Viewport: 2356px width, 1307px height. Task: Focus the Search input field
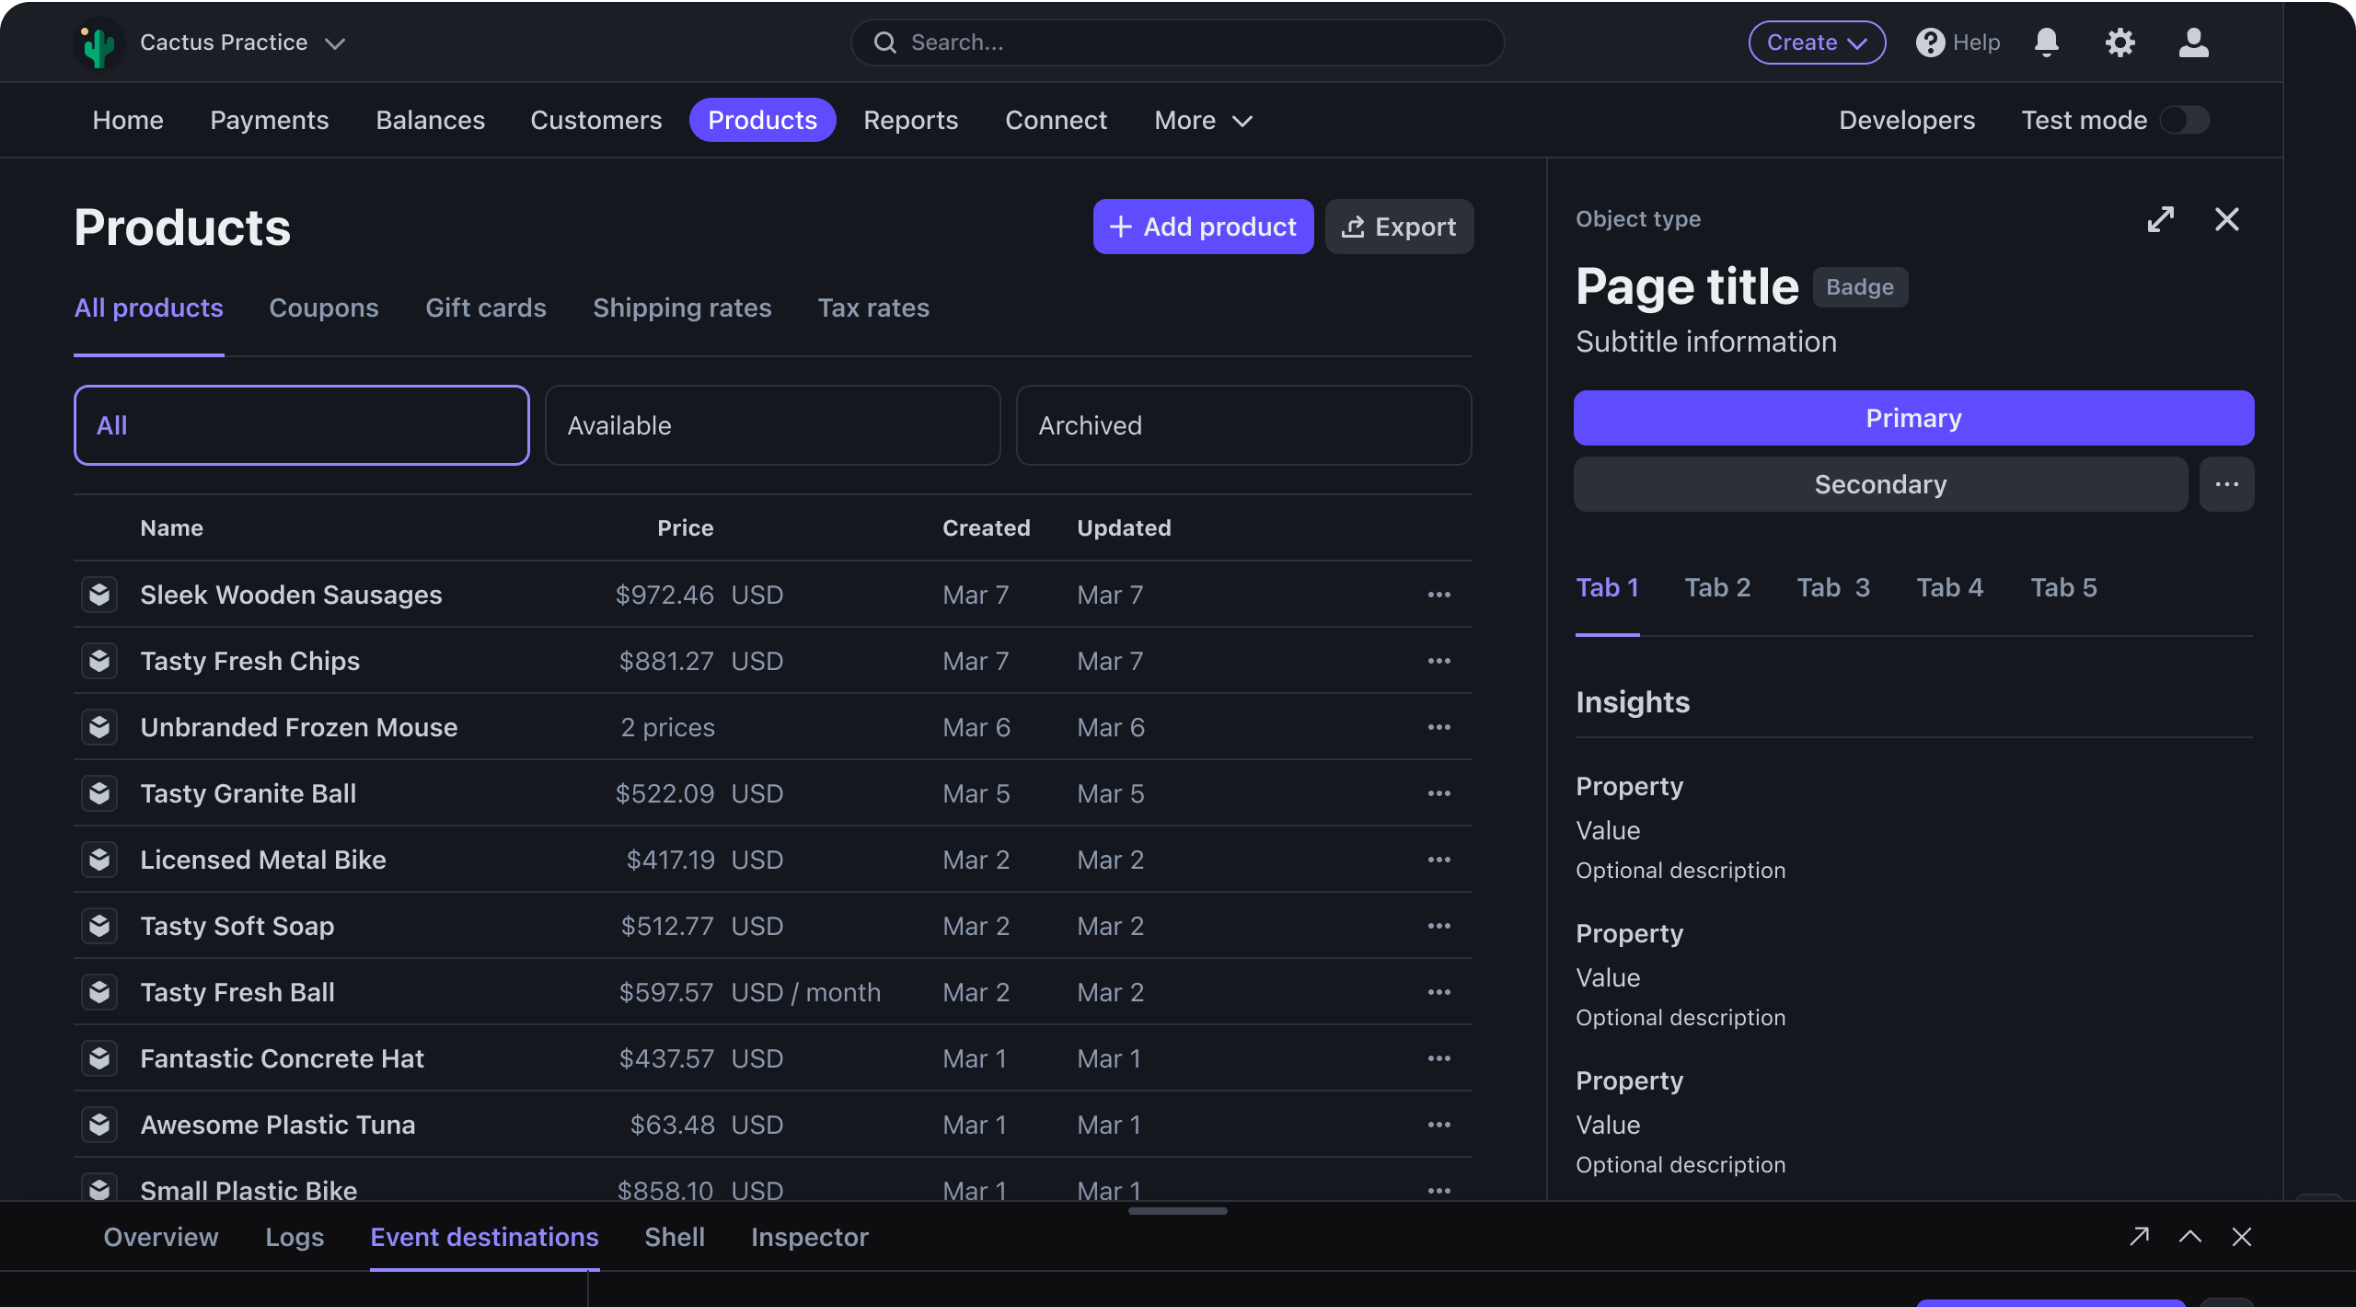click(x=1177, y=42)
